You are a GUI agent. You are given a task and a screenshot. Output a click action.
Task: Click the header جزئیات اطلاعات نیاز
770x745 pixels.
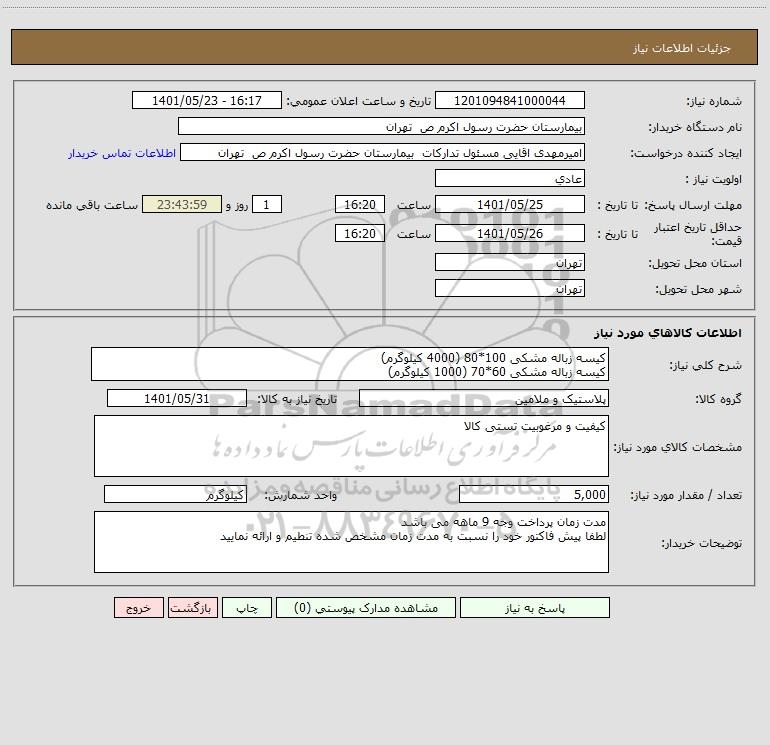(x=682, y=48)
